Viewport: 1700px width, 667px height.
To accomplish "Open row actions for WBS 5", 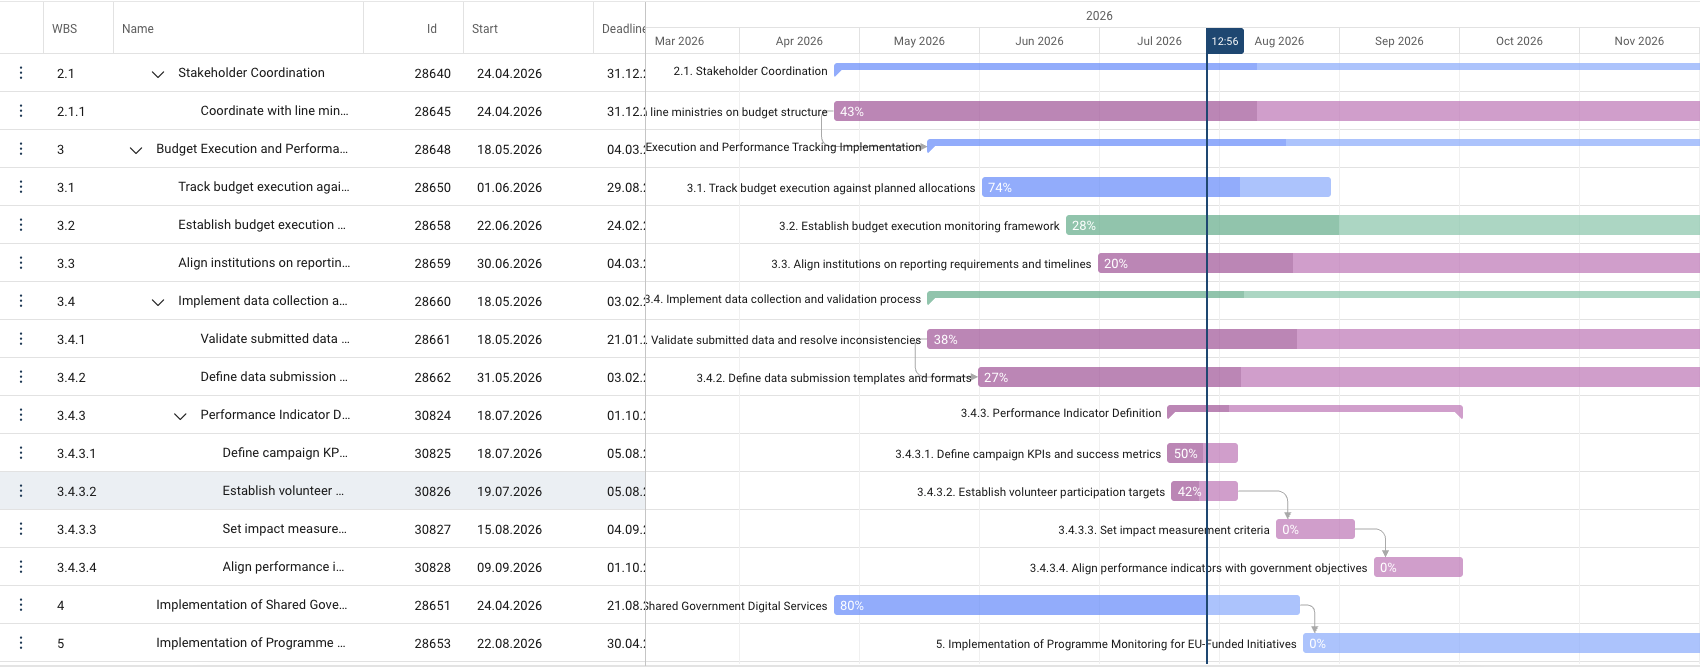I will tap(21, 643).
